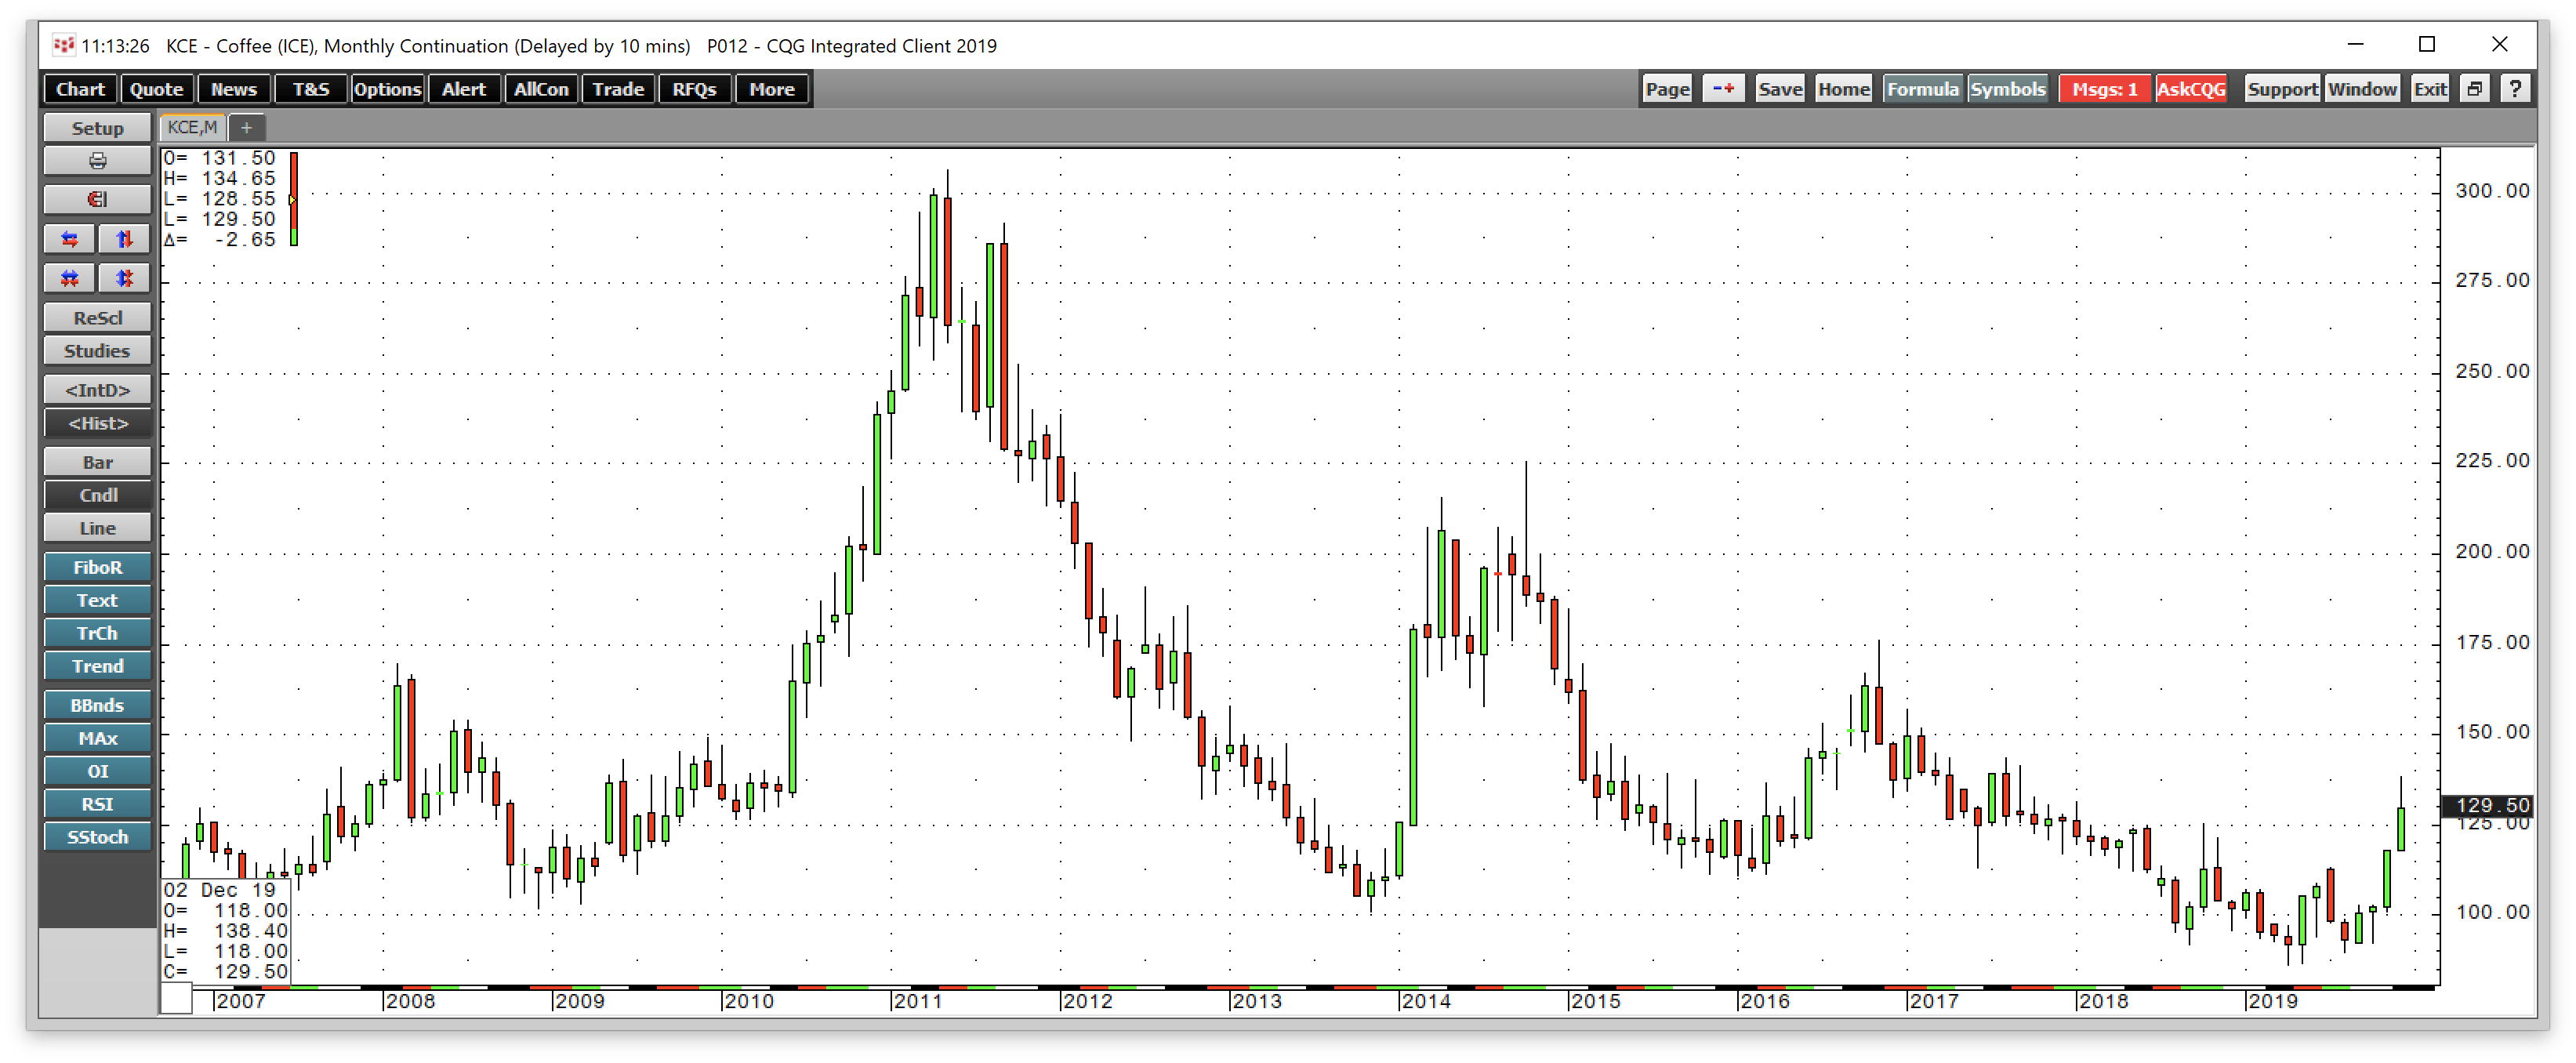Open the RFQs menu
This screenshot has width=2576, height=1063.
[x=695, y=89]
